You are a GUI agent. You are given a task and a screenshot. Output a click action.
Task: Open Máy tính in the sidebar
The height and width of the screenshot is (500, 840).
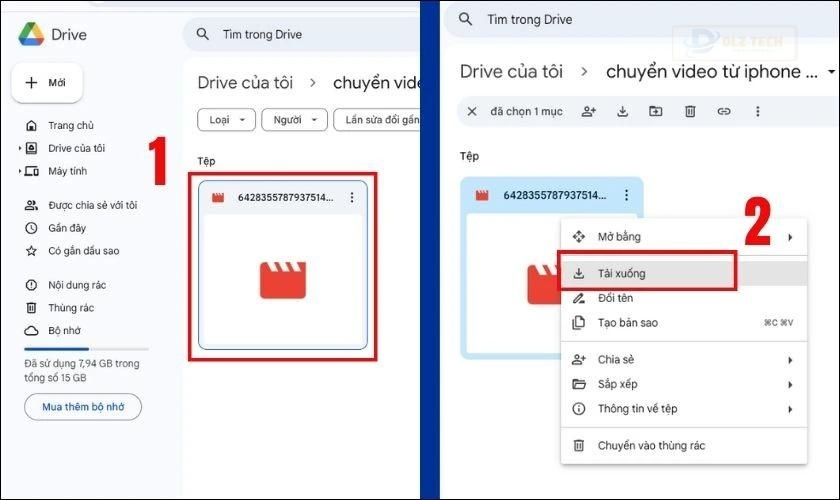(68, 171)
